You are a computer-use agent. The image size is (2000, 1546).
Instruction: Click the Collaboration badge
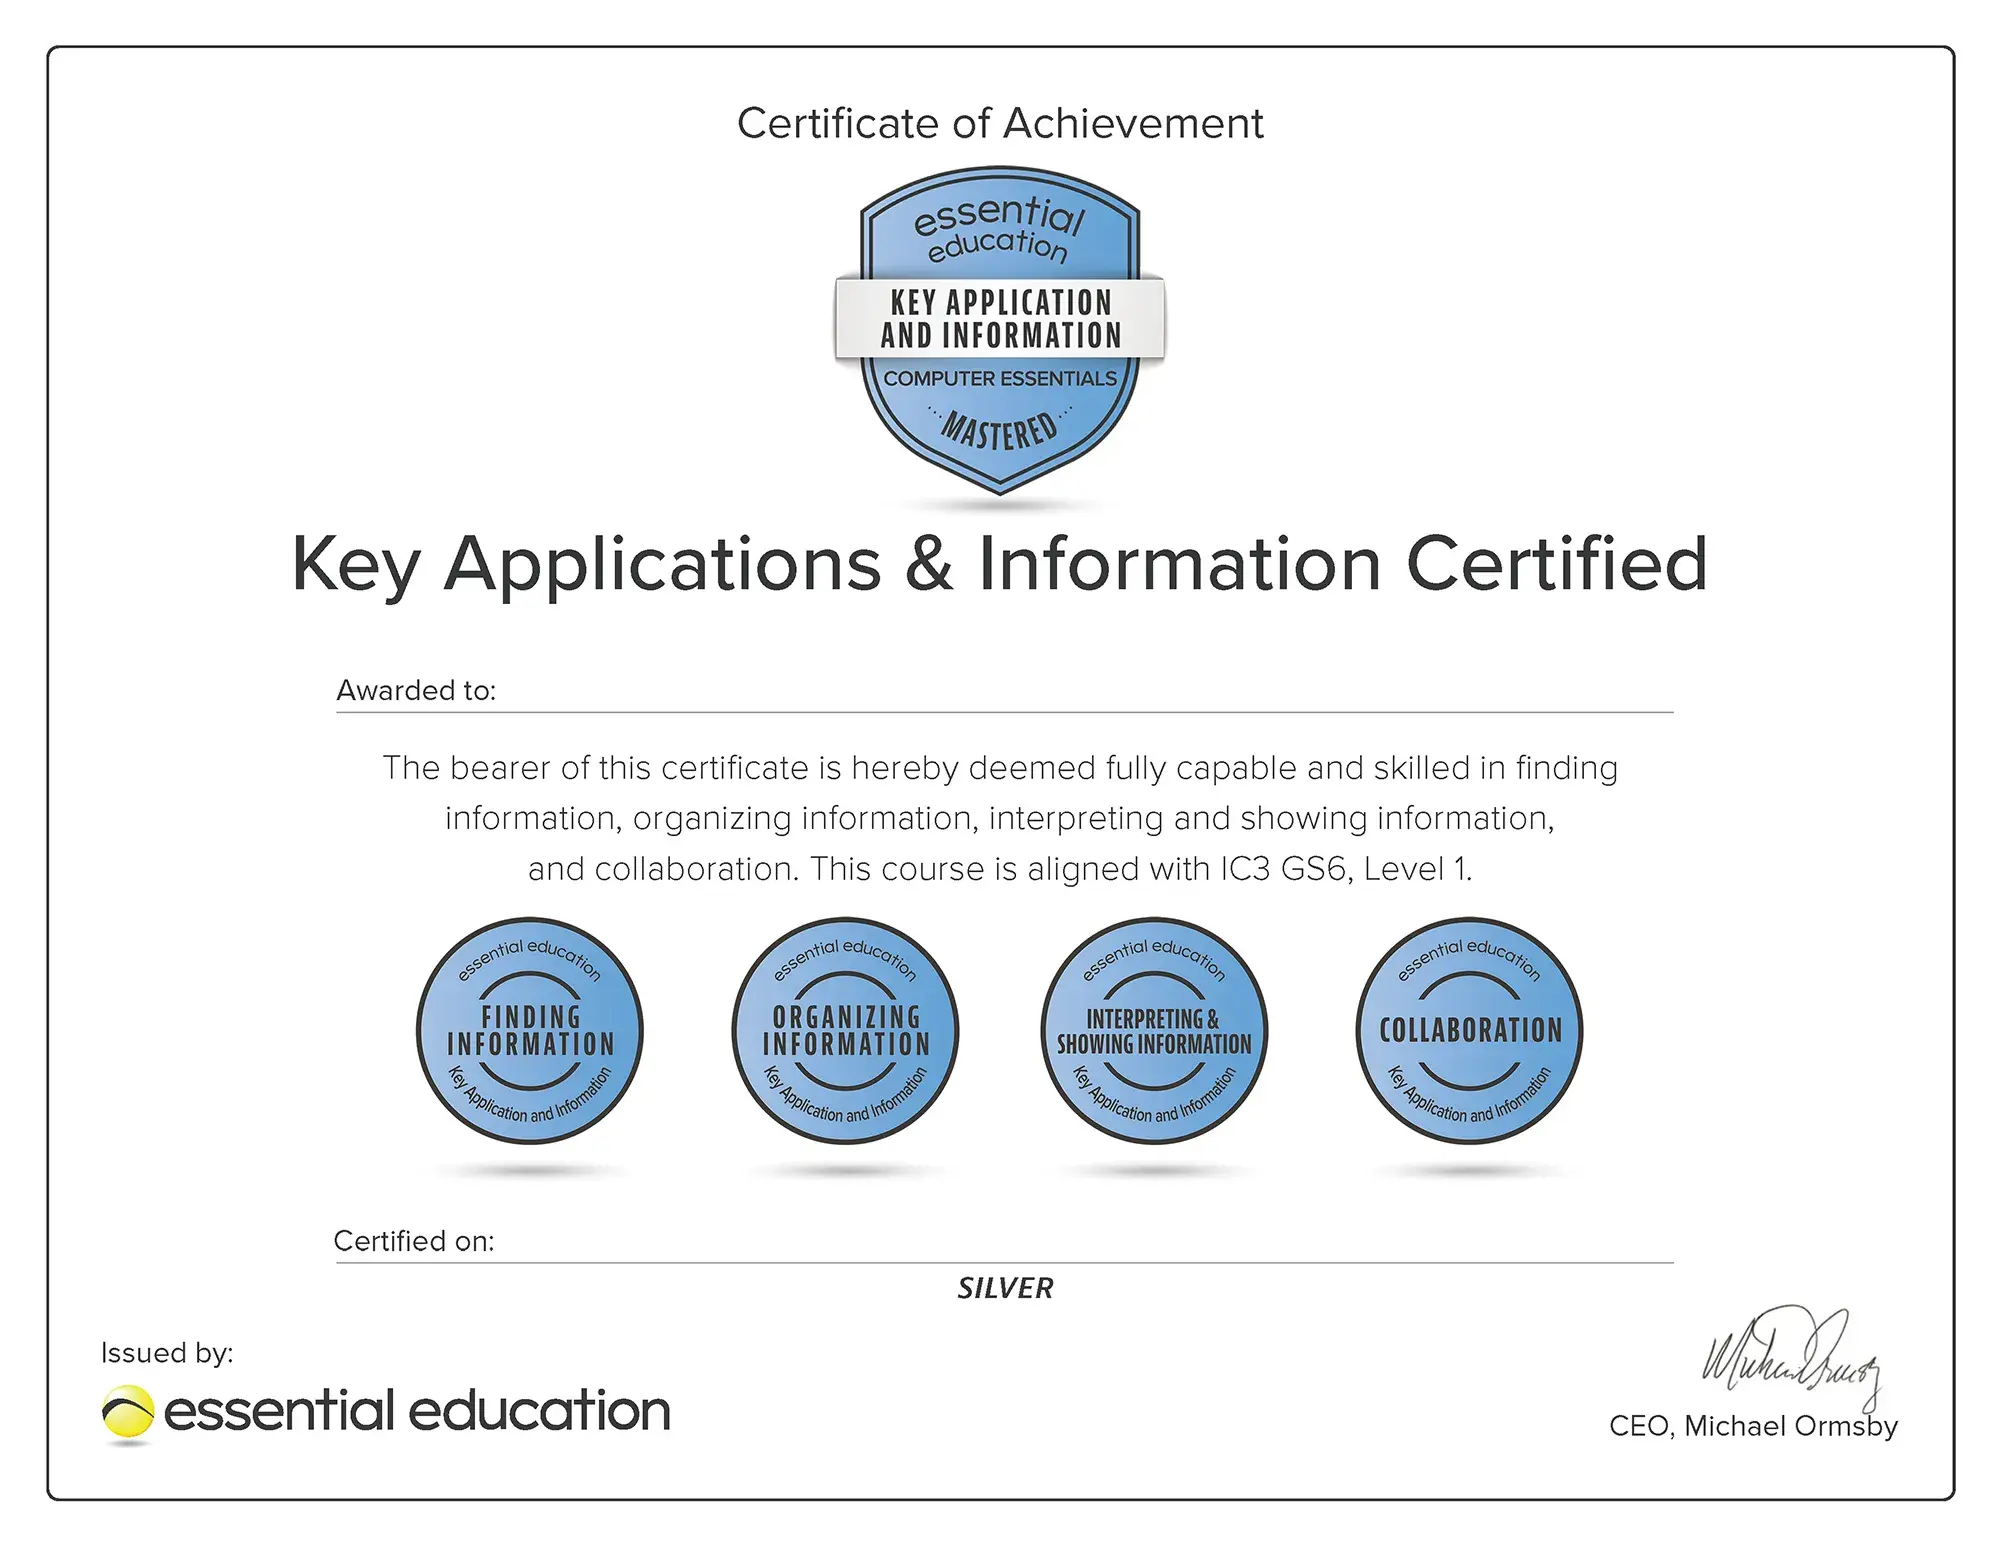[x=1469, y=1031]
